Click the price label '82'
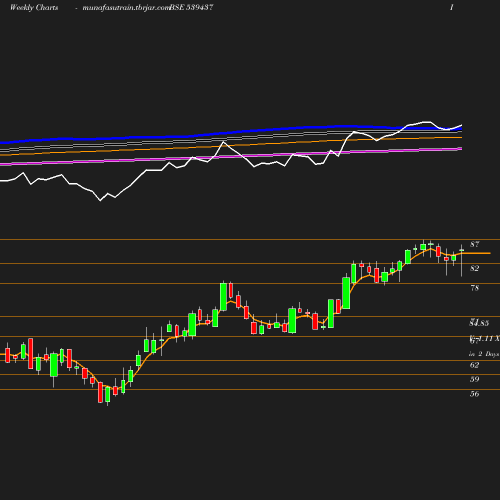Viewport: 500px width, 500px height. pos(475,268)
